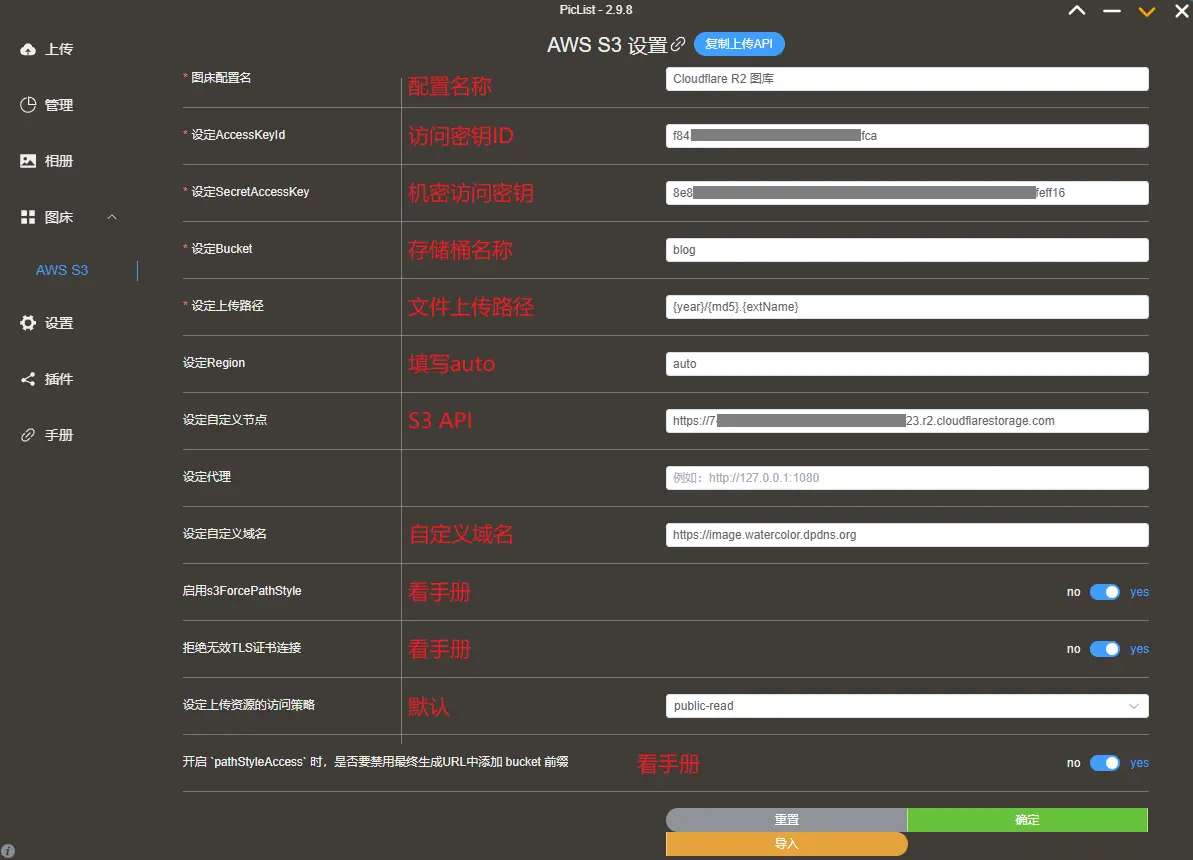This screenshot has width=1193, height=860.
Task: Click the 导入 import button
Action: pos(785,843)
